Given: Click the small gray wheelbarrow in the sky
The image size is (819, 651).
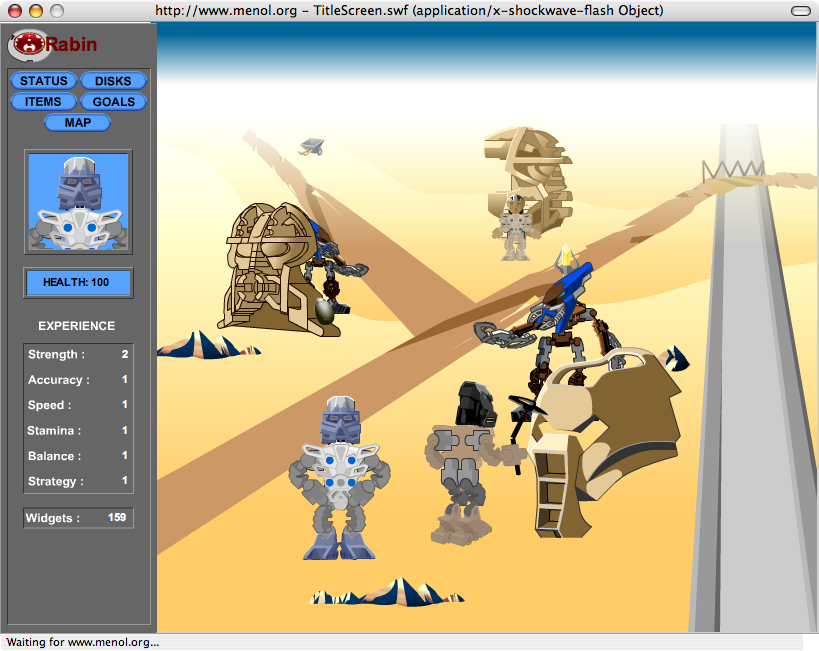Looking at the screenshot, I should click(x=312, y=146).
